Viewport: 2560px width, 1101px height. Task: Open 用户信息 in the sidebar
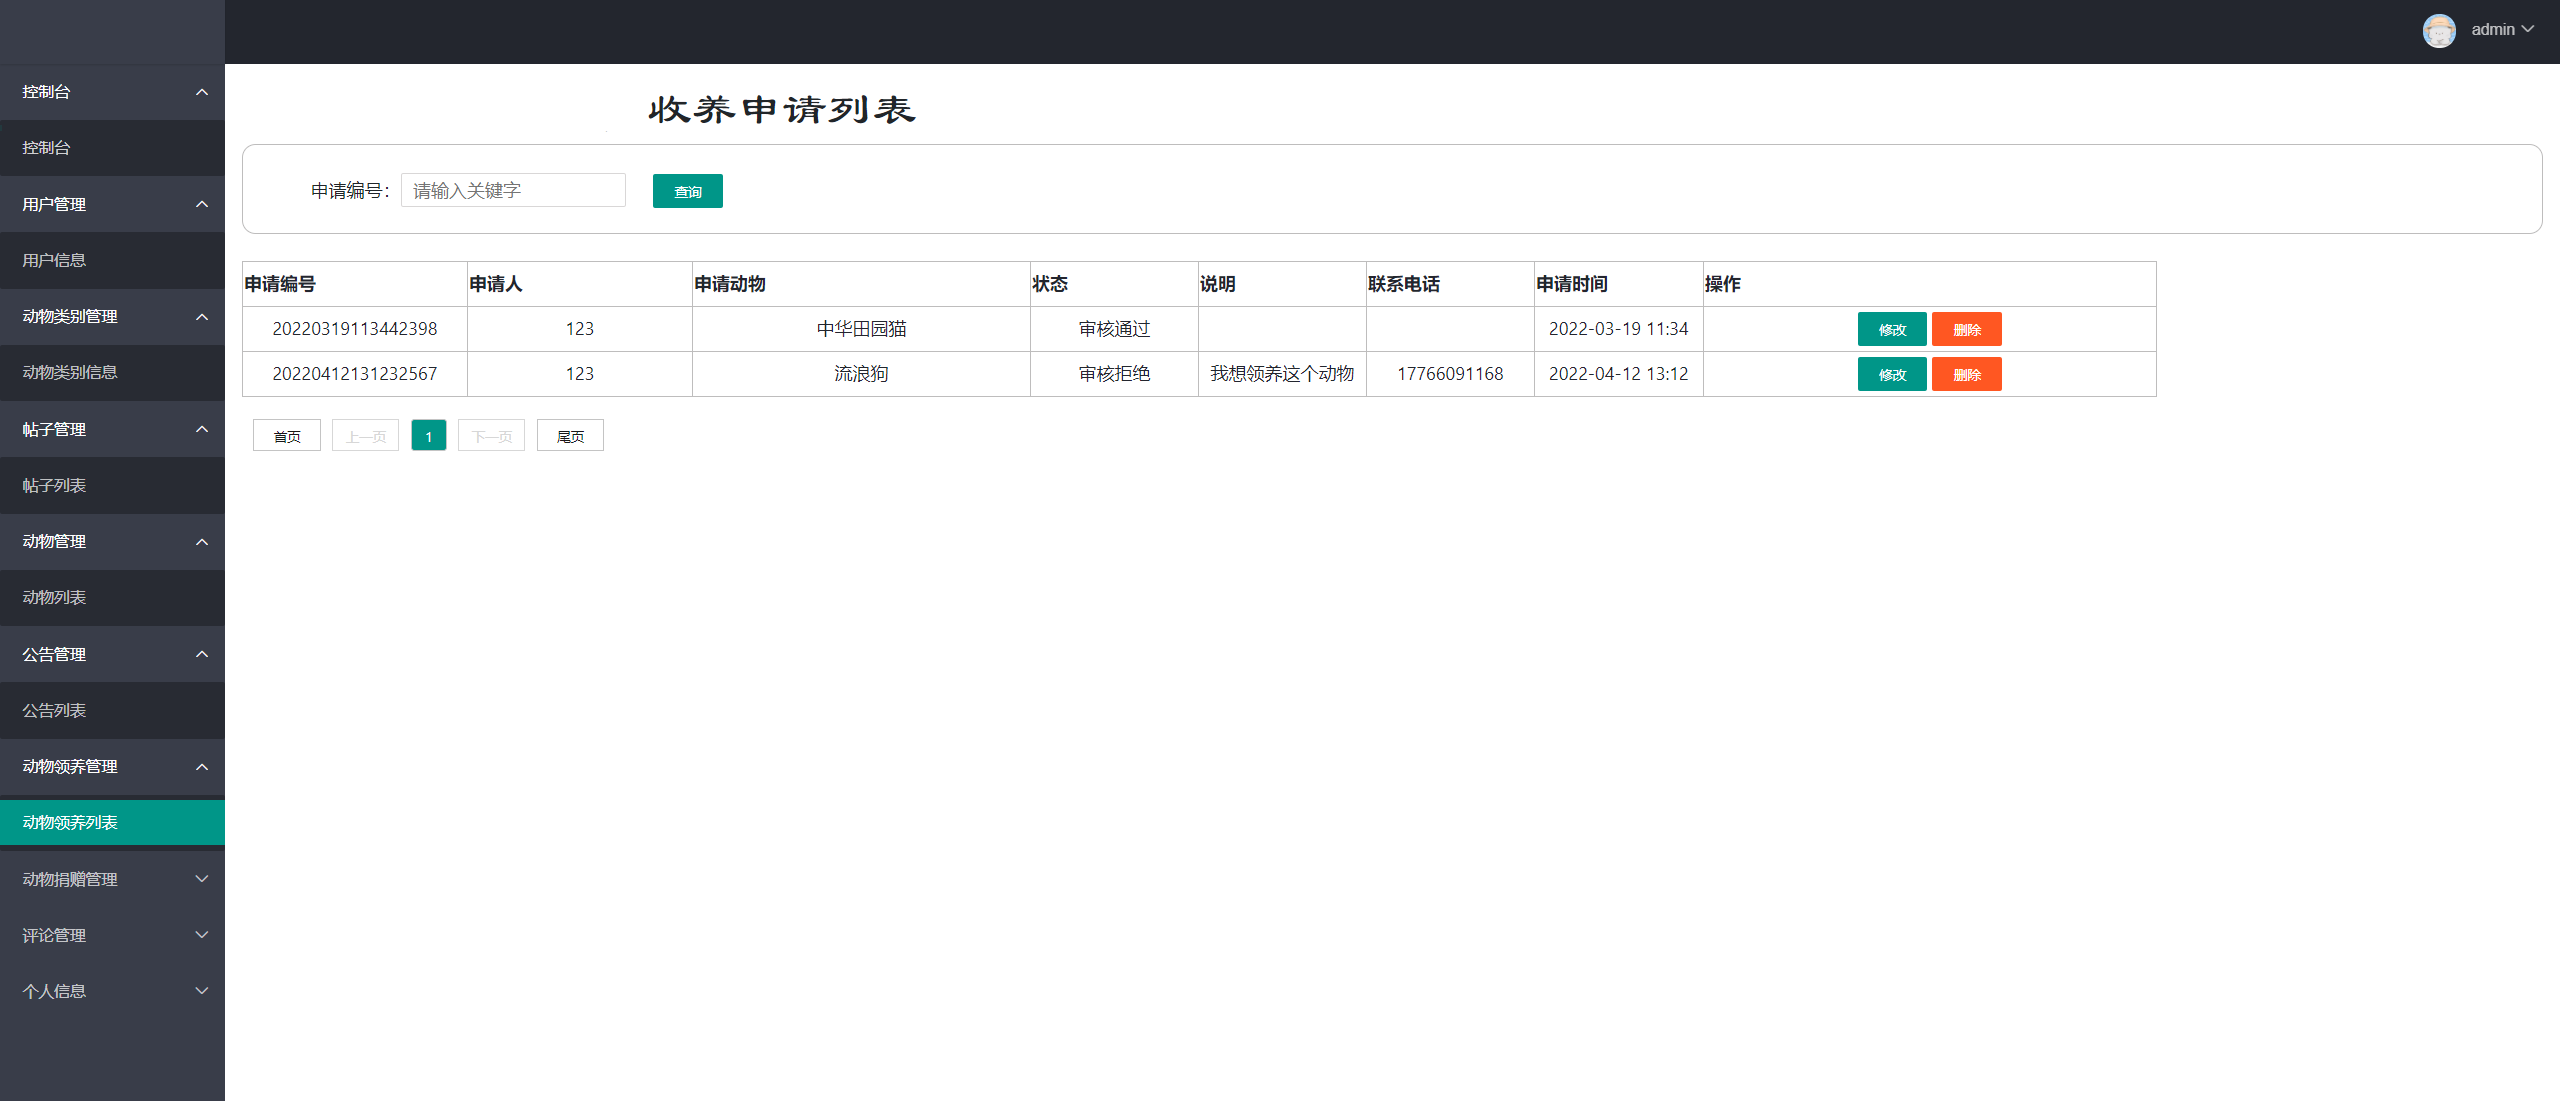(54, 260)
